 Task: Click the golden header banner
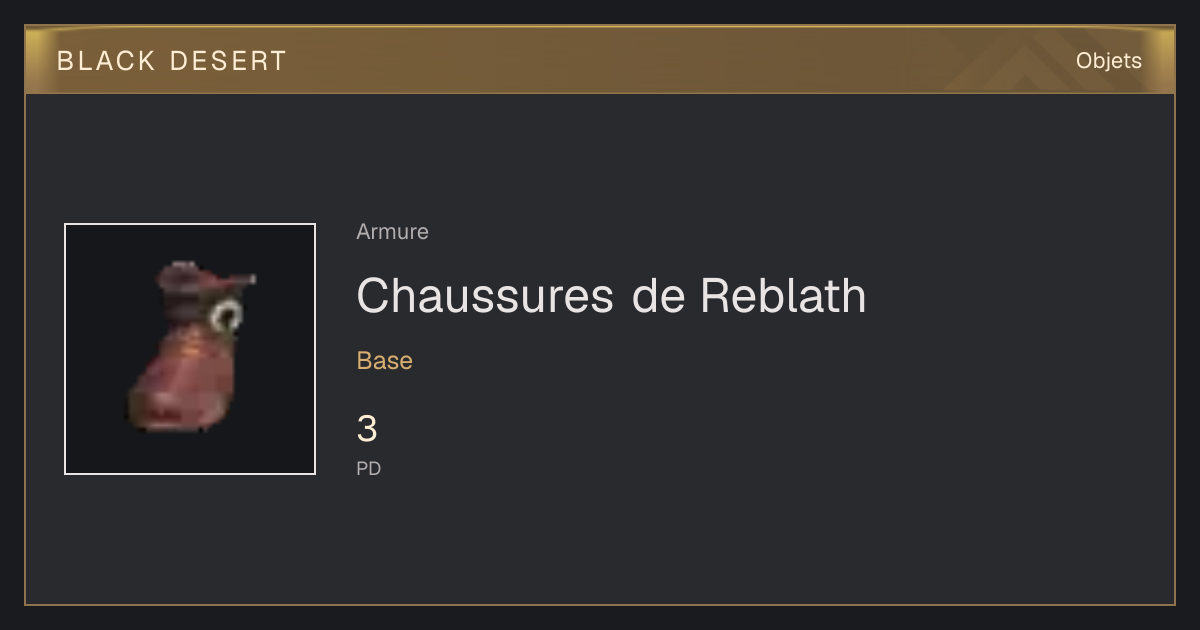tap(600, 60)
